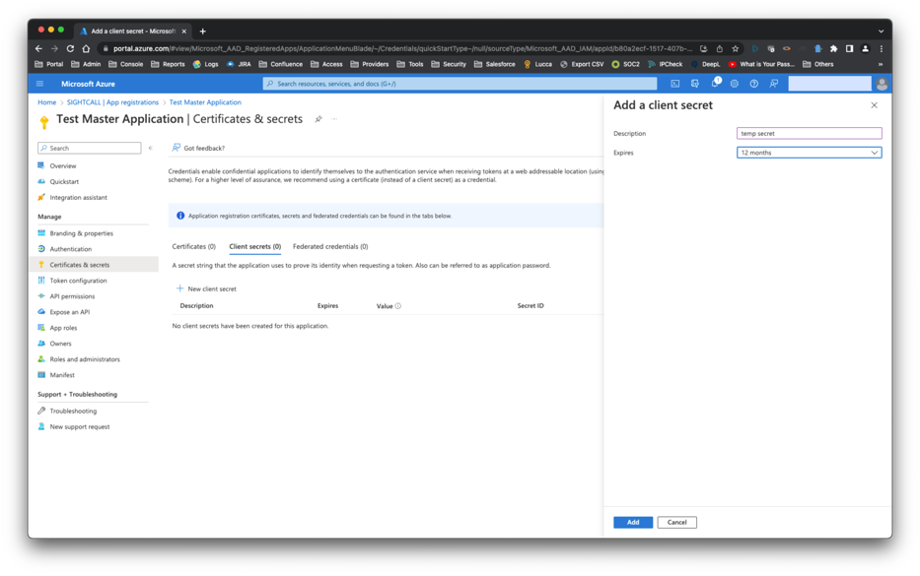
Task: Open the Chrome extensions puzzle icon
Action: pos(833,49)
